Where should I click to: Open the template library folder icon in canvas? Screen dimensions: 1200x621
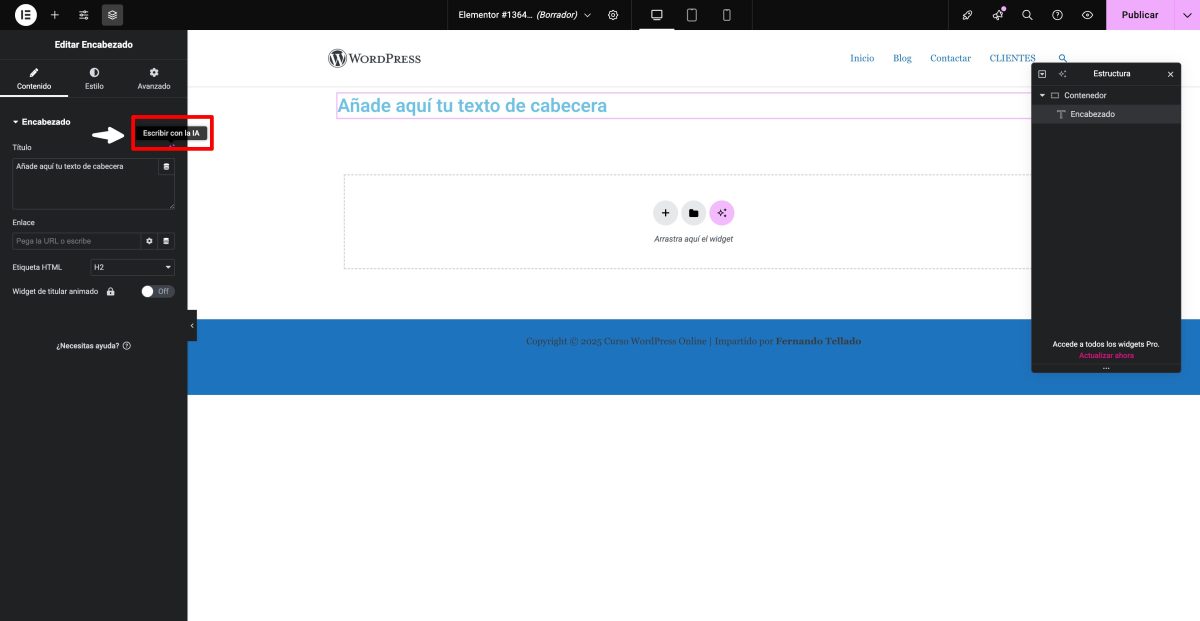694,212
